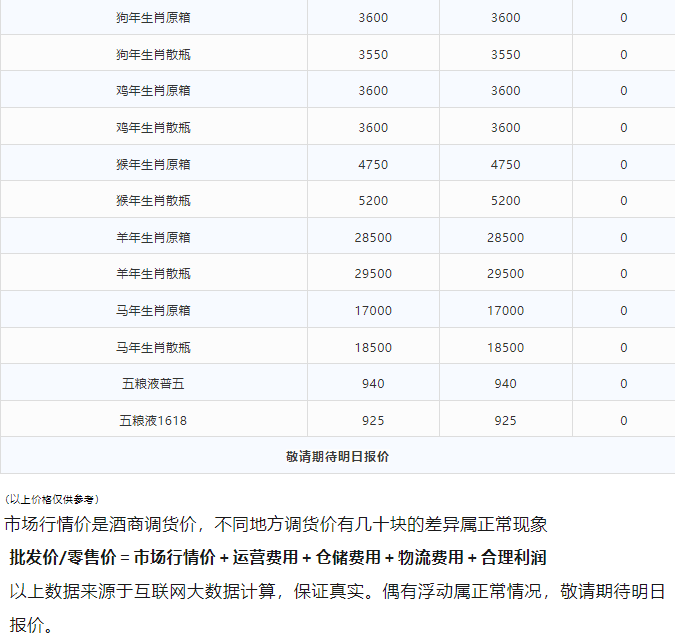This screenshot has height=640, width=675.
Task: Select the right 940 price for 五粮液普五
Action: (506, 384)
